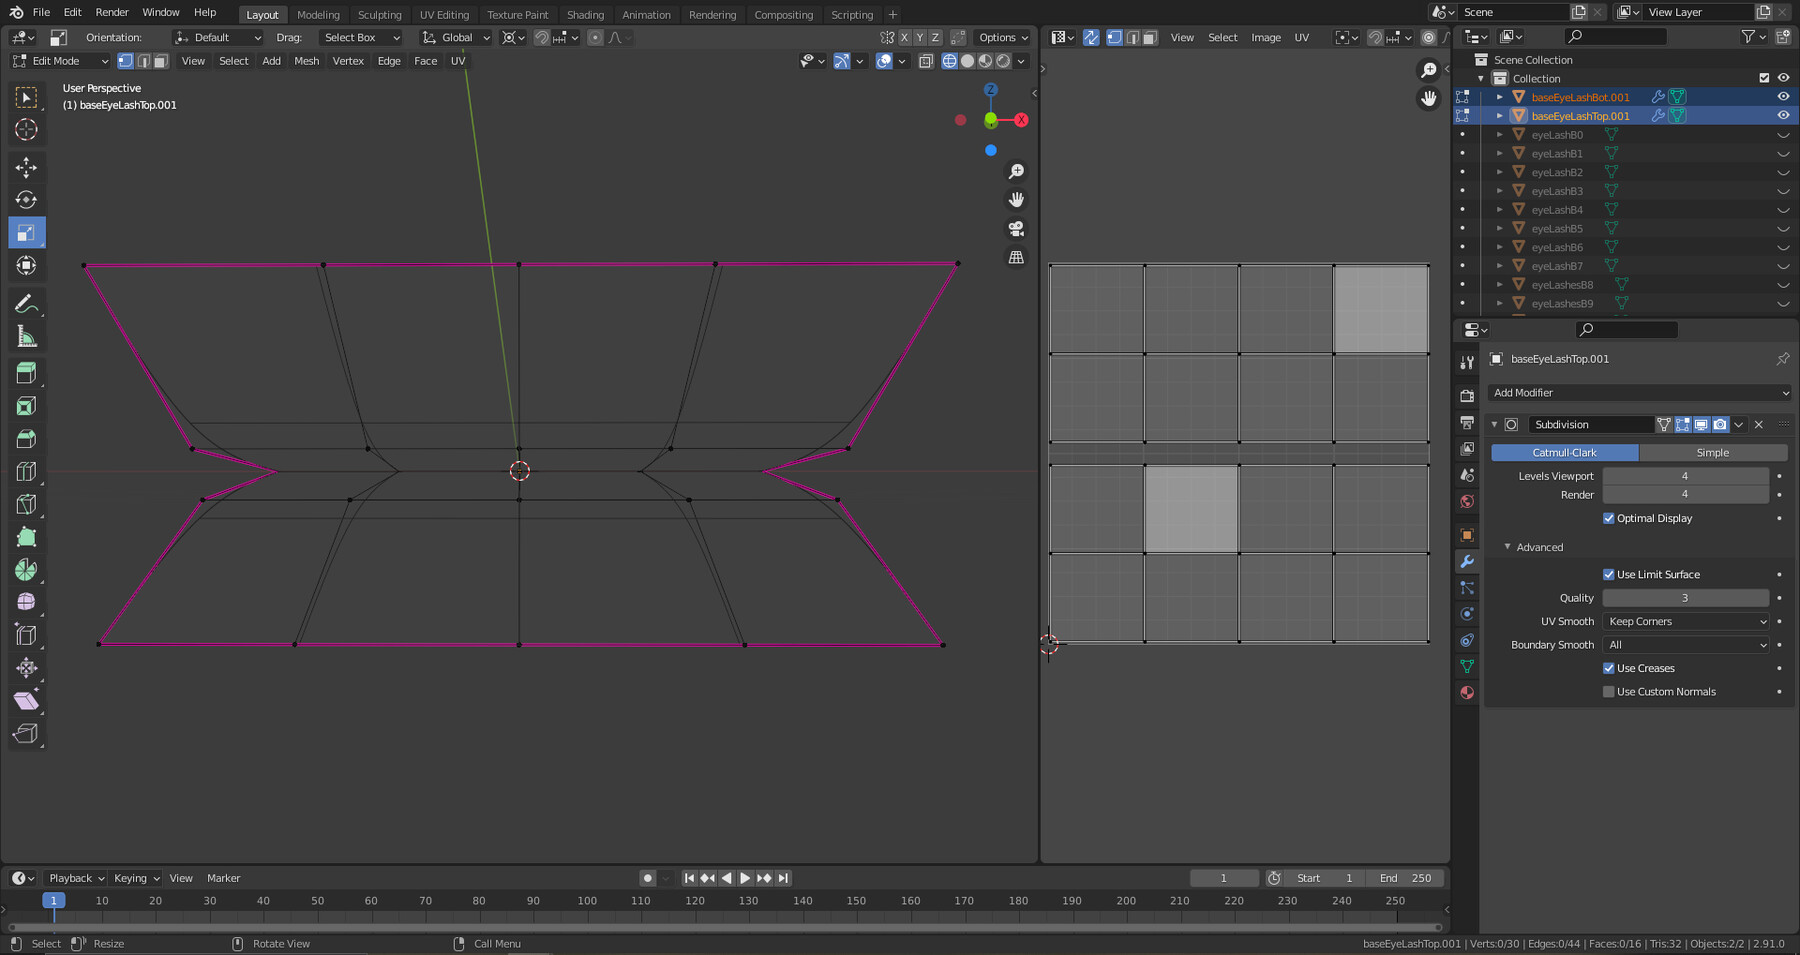Pick the Measure tool
This screenshot has height=955, width=1800.
coord(27,337)
